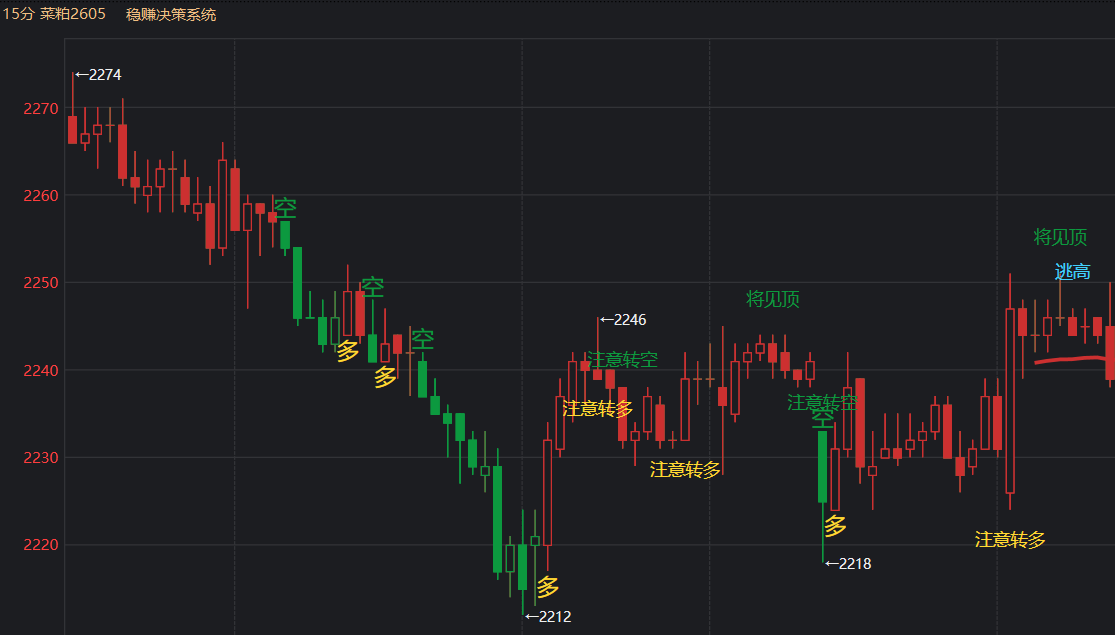Click the green 注意转空 near 2246 marker

tap(622, 360)
